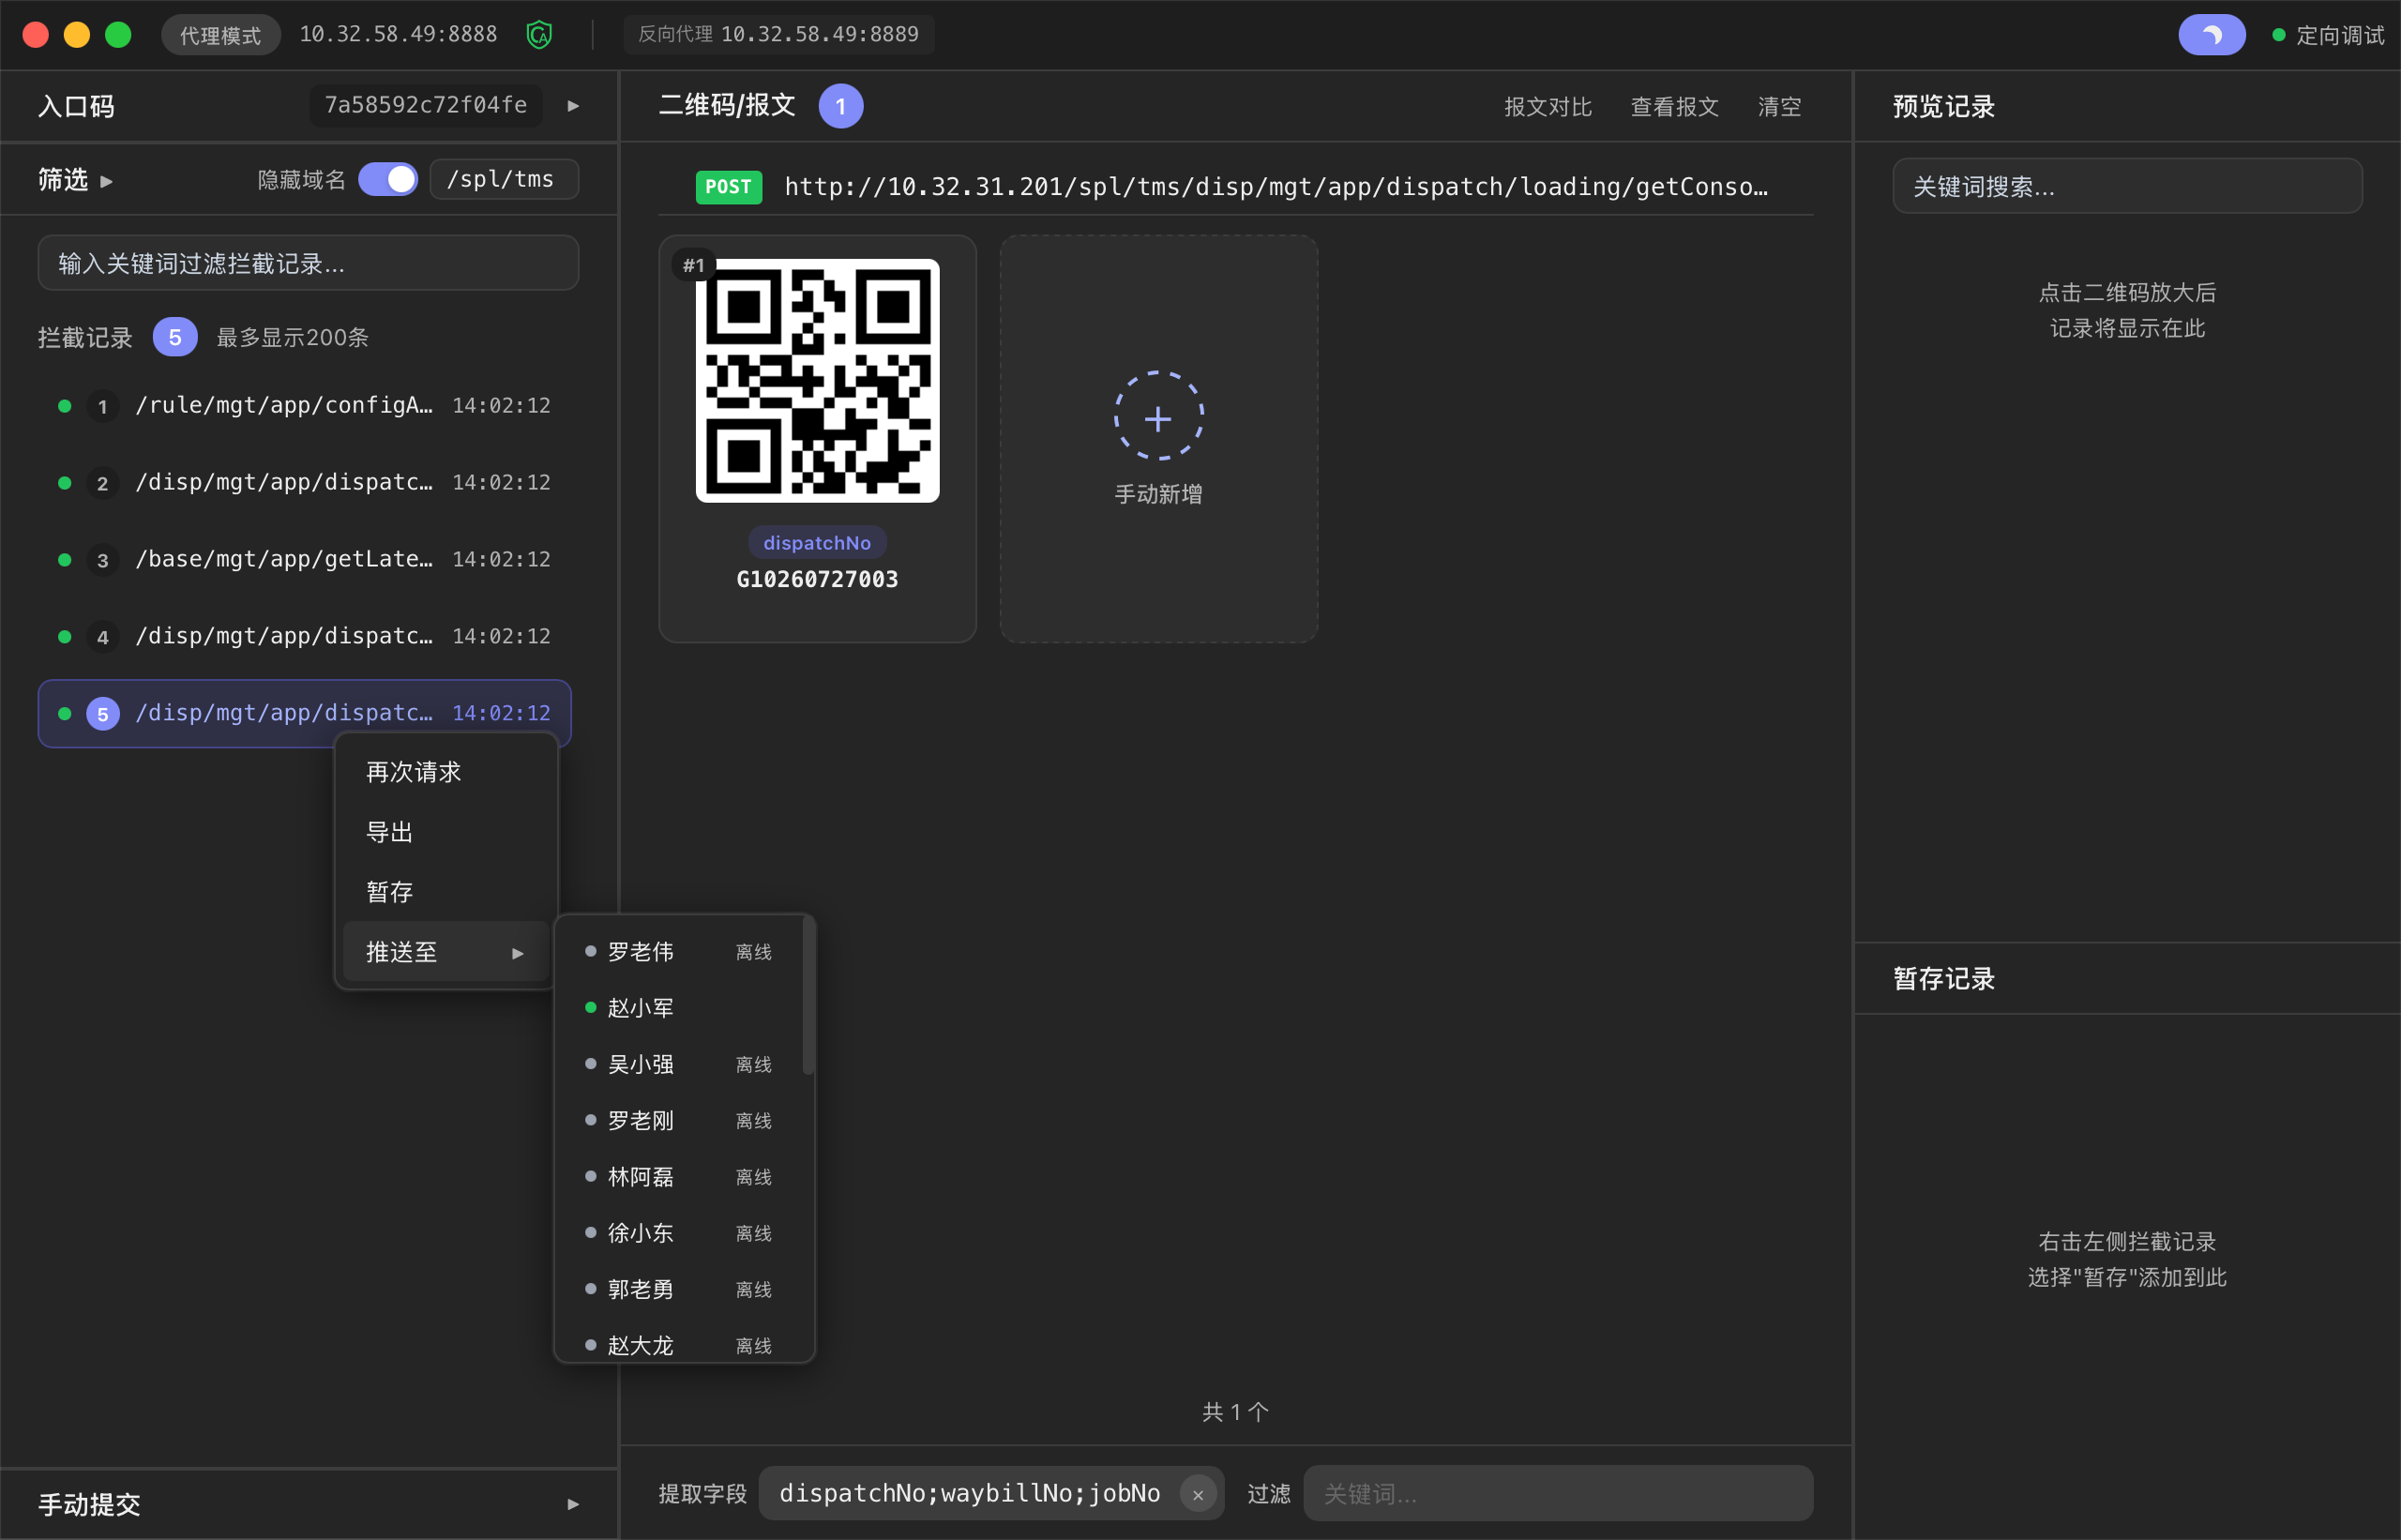Push to 罗老伟 in submenu

coord(680,952)
